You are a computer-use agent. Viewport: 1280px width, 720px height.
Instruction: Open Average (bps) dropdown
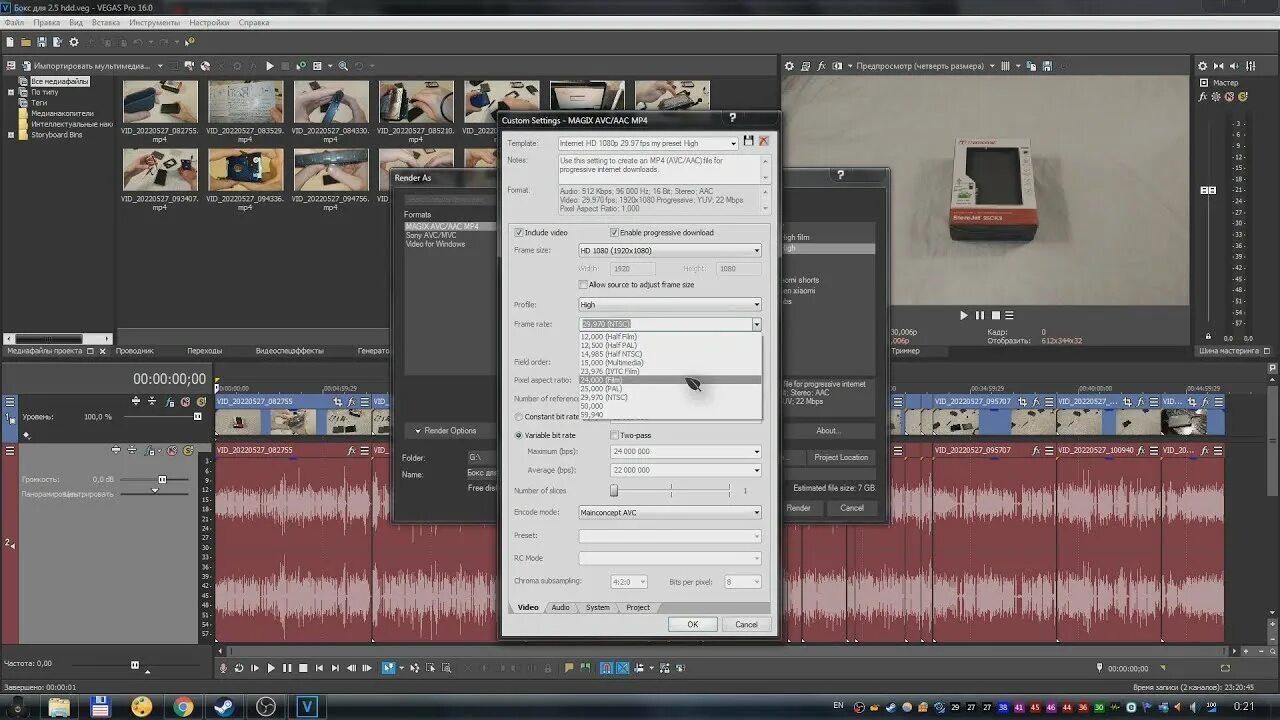tap(756, 470)
